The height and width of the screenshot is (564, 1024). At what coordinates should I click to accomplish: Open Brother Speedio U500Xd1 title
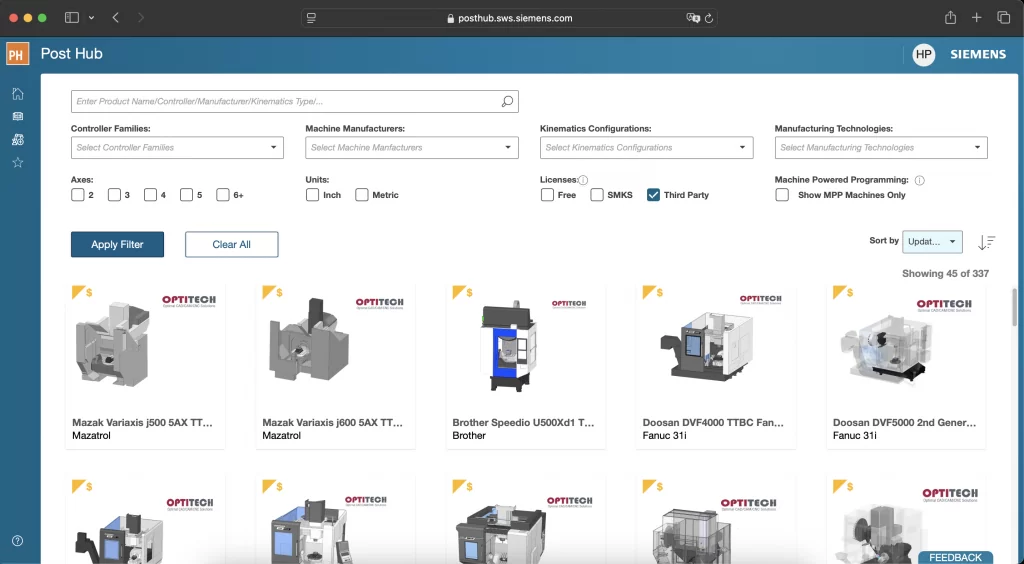[x=523, y=422]
